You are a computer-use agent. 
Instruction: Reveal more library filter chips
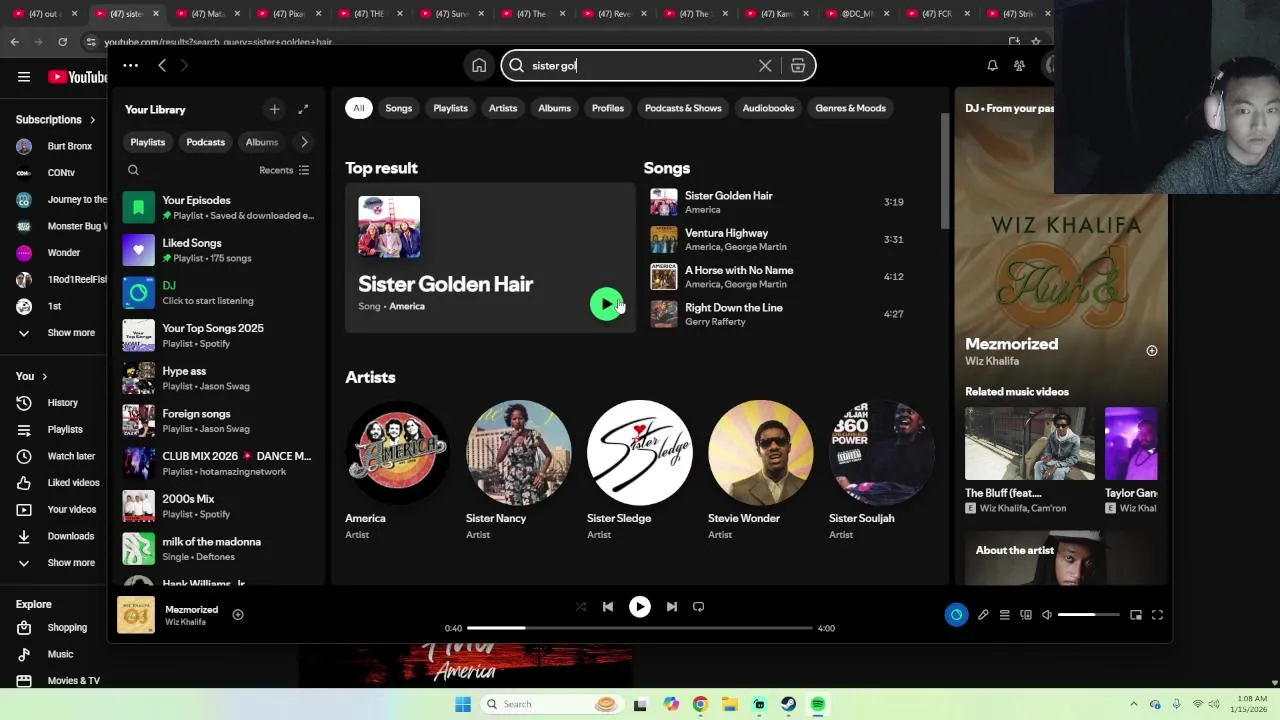click(x=304, y=142)
